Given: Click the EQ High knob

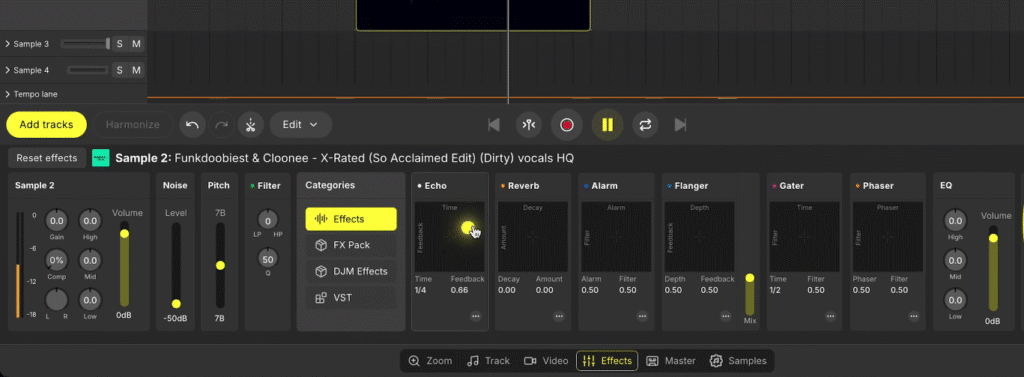Looking at the screenshot, I should pos(955,221).
